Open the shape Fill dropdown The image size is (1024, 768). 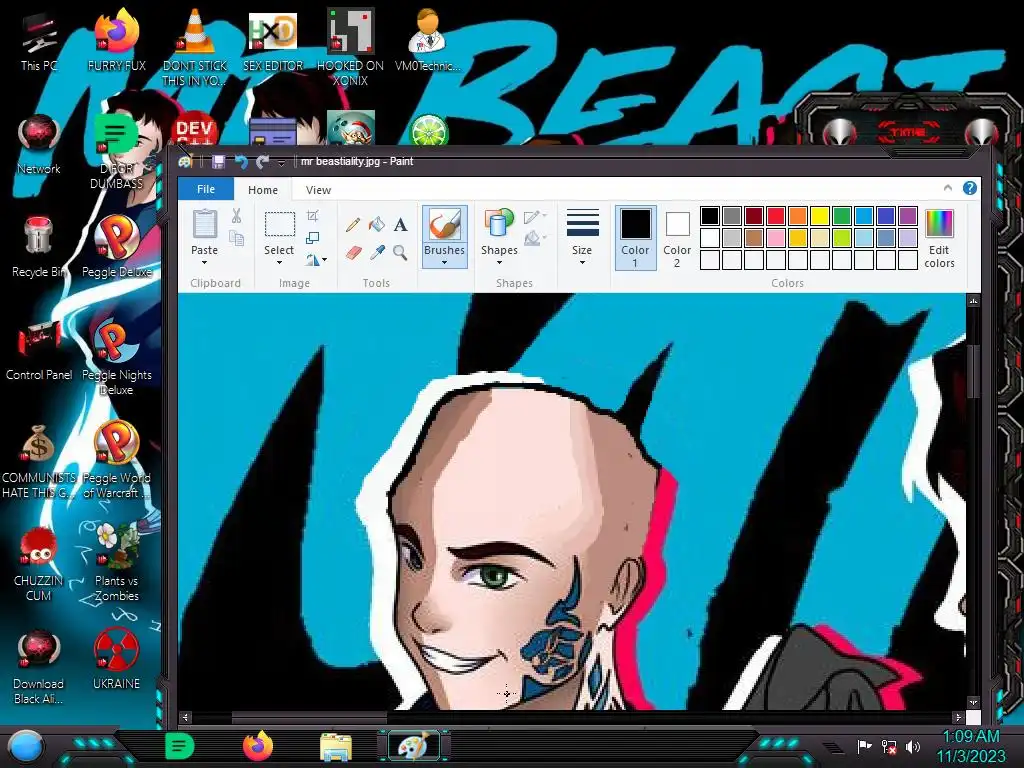pos(535,238)
